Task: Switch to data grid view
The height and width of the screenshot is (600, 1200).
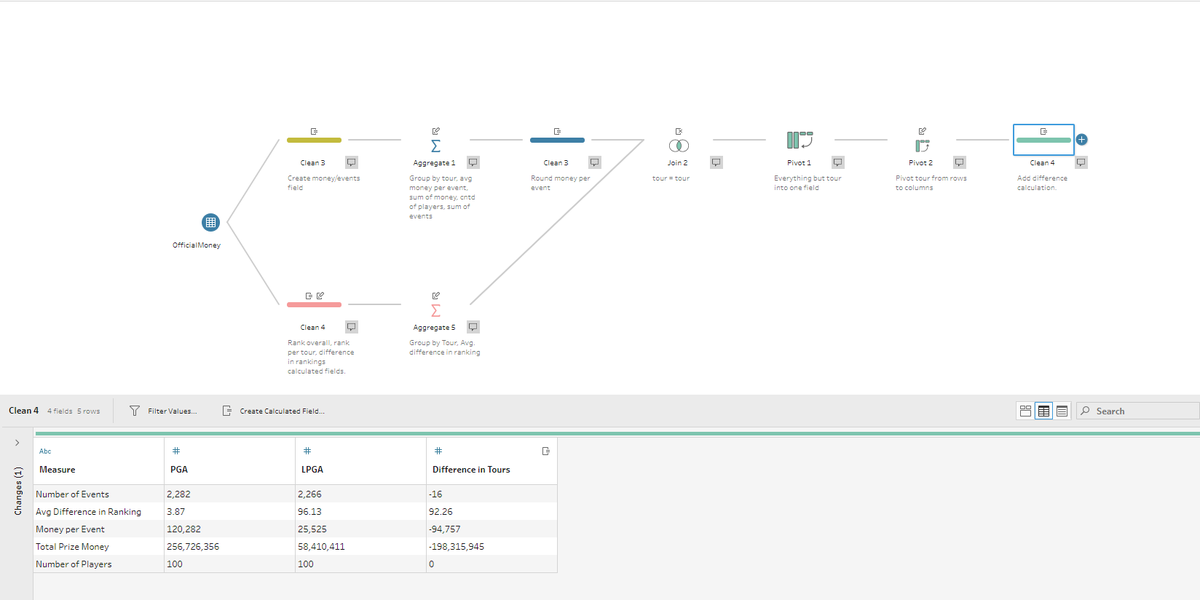Action: (x=1044, y=411)
